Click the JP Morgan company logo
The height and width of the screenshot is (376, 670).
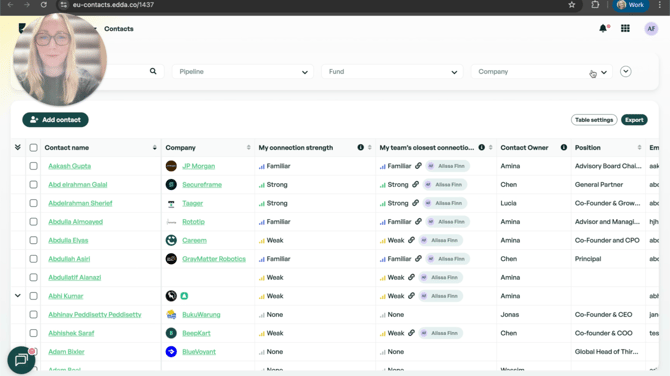[x=171, y=166]
